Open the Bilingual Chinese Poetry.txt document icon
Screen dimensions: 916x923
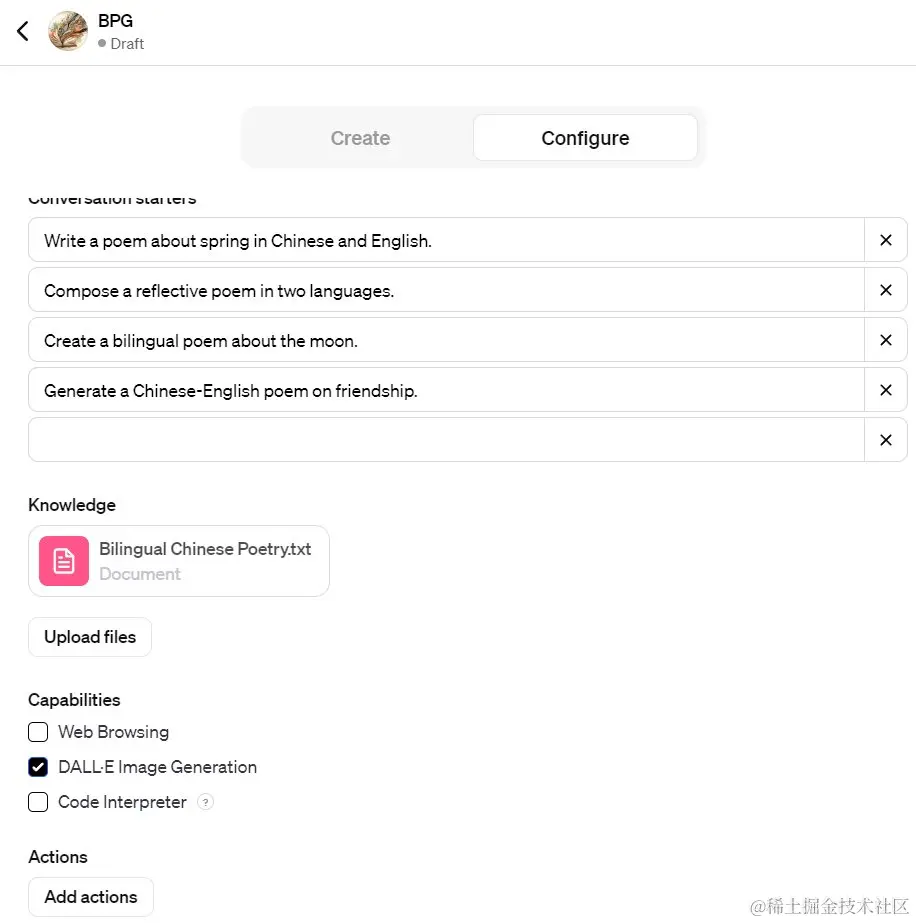pyautogui.click(x=62, y=561)
